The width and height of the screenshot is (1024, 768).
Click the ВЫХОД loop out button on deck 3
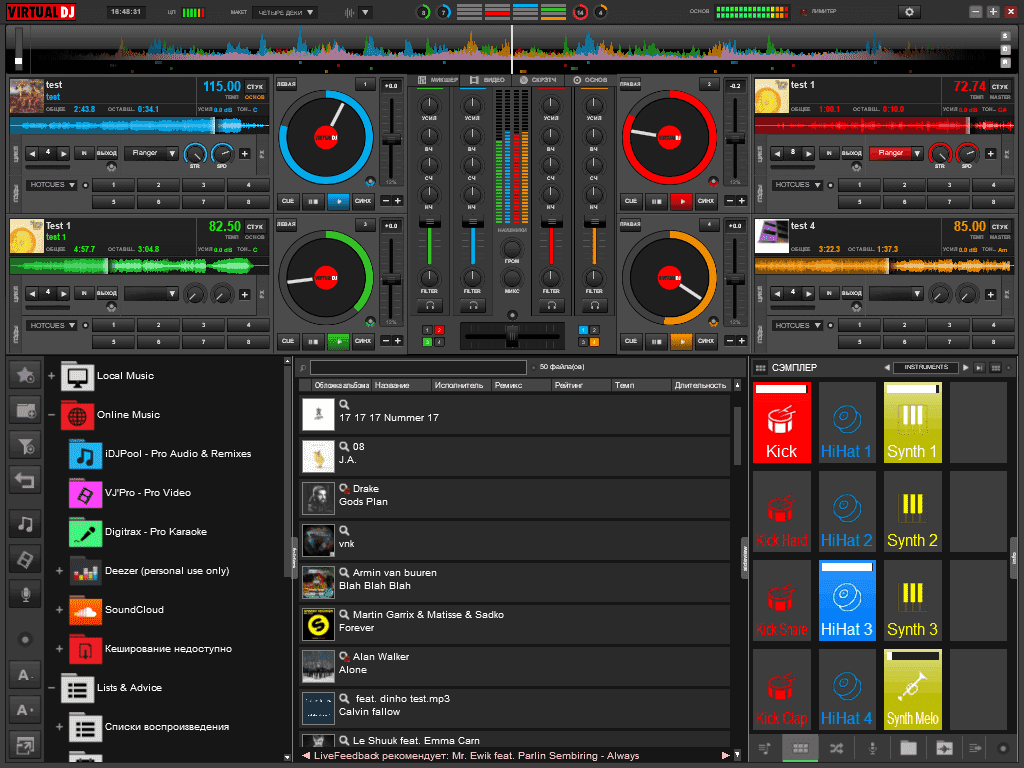[x=107, y=293]
